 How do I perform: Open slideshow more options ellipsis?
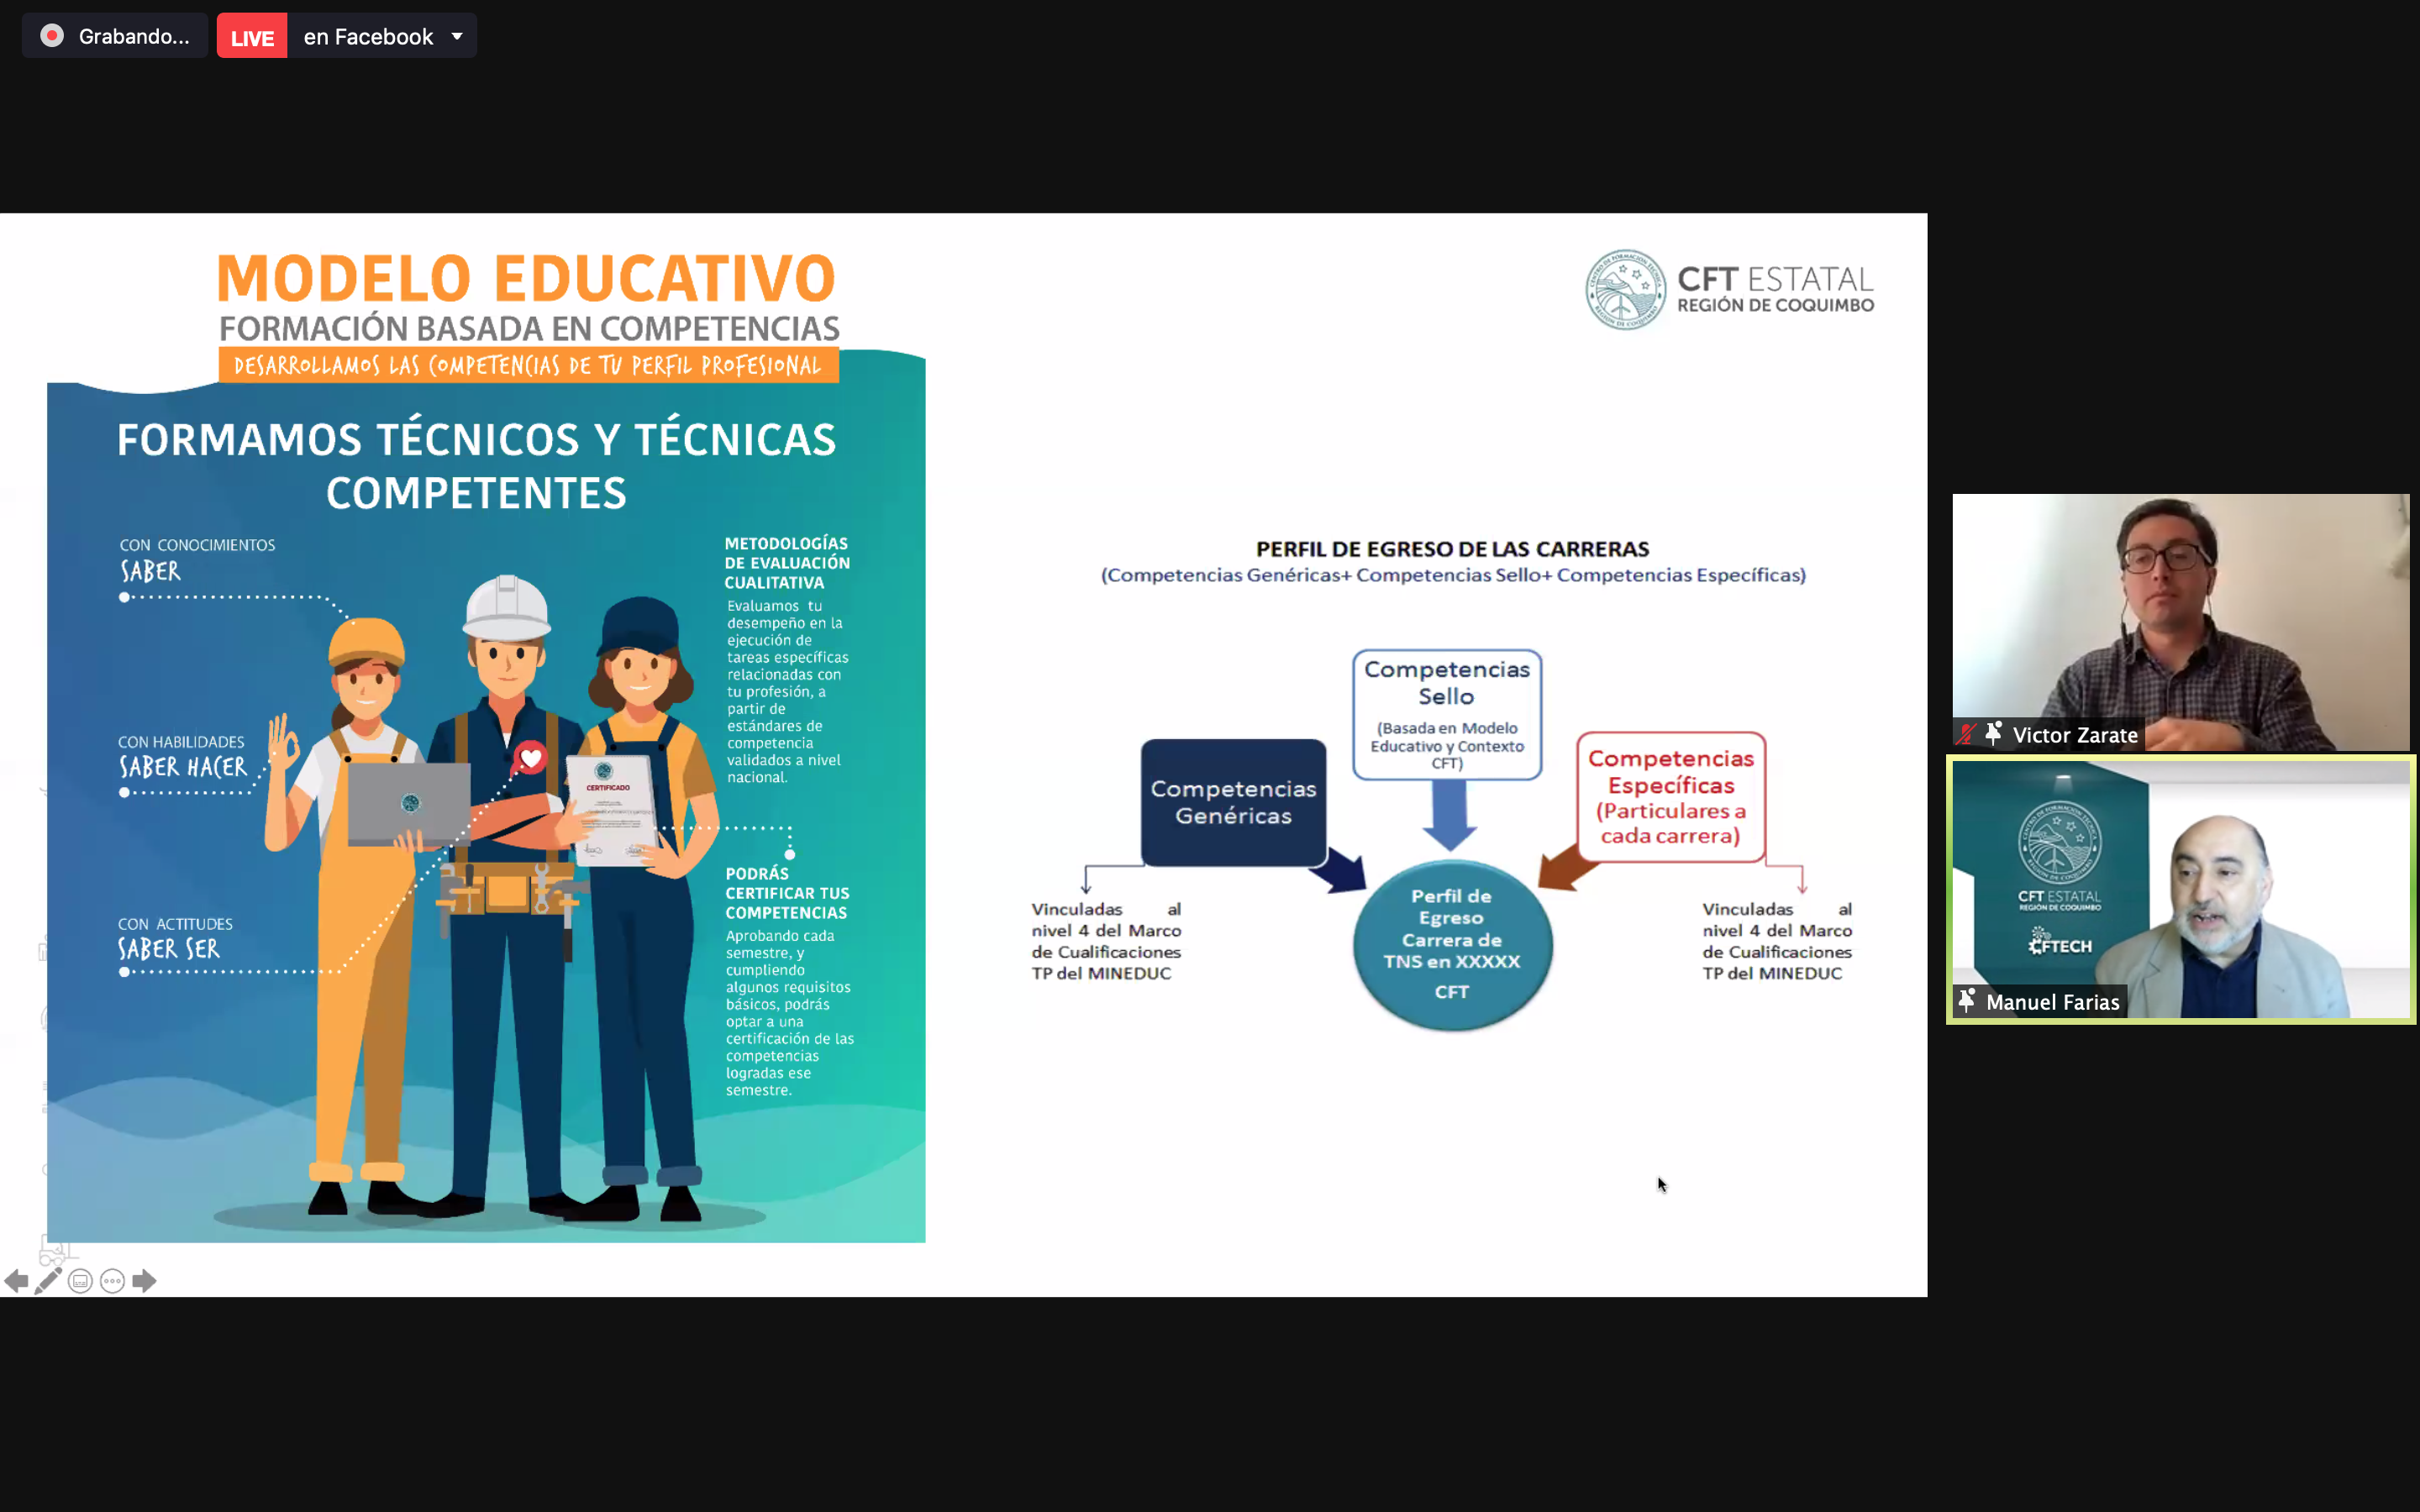click(112, 1281)
